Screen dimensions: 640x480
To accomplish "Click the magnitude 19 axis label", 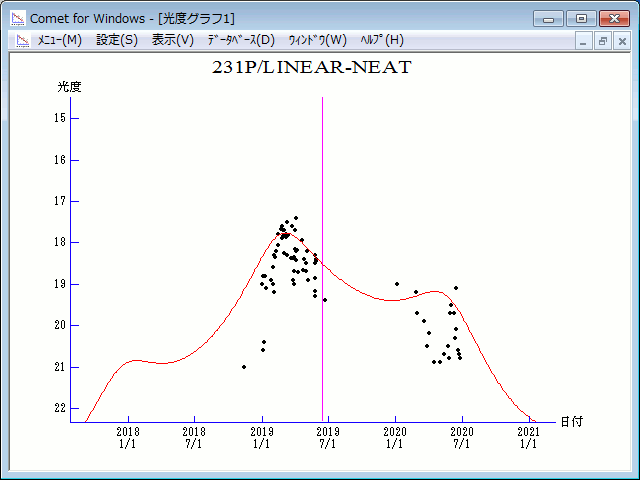I will [60, 284].
